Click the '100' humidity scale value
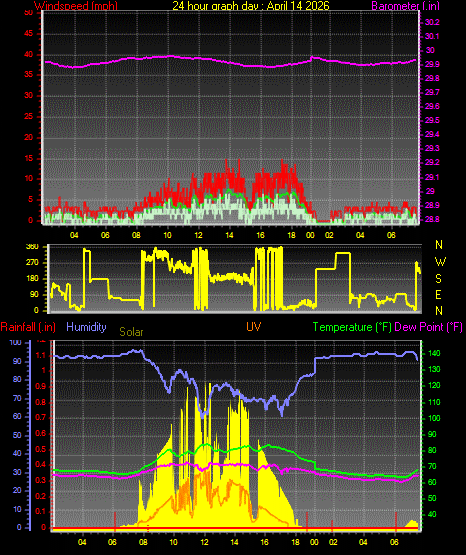Image resolution: width=466 pixels, height=555 pixels. (x=16, y=343)
